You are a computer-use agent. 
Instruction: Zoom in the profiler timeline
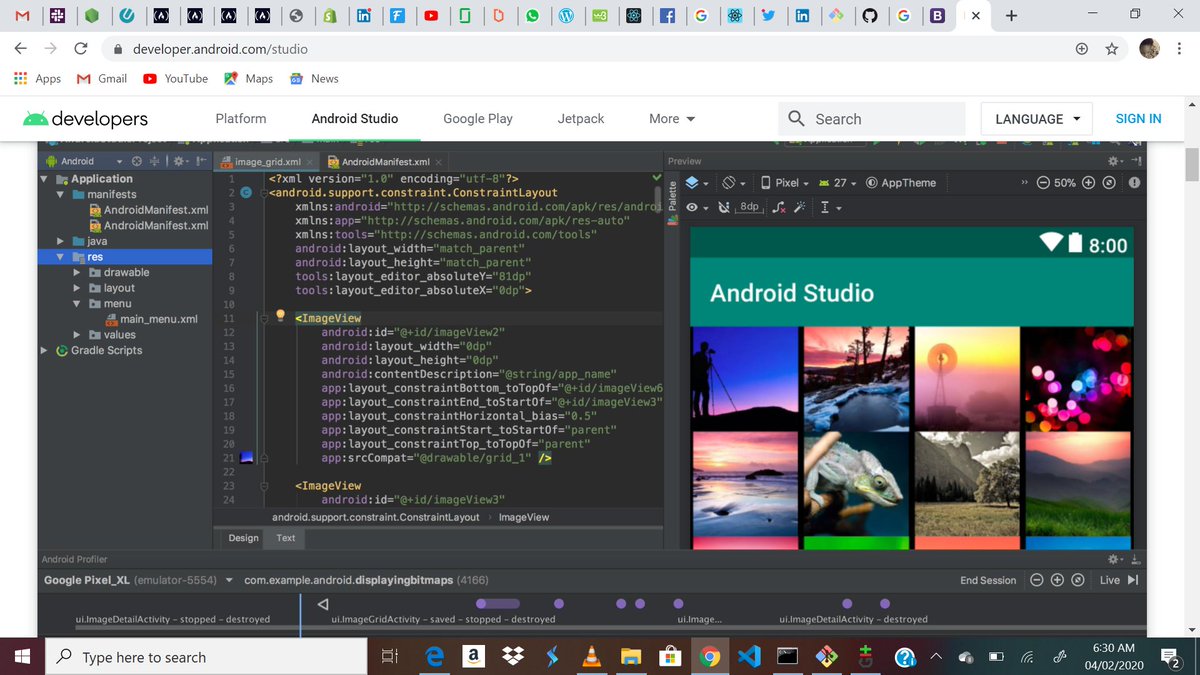pyautogui.click(x=1057, y=580)
